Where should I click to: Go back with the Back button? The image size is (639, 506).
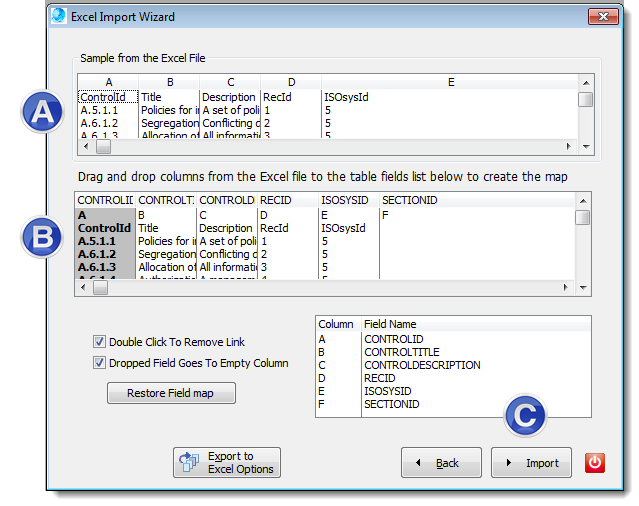pos(441,462)
